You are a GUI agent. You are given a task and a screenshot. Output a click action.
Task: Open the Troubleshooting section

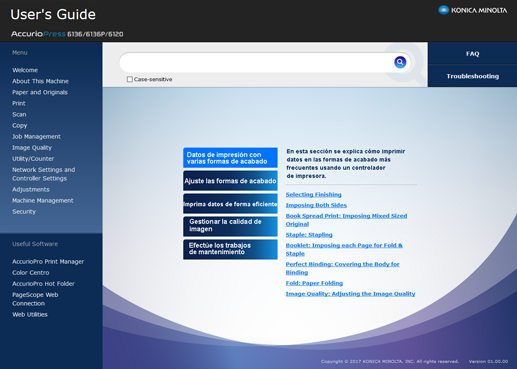pyautogui.click(x=472, y=76)
